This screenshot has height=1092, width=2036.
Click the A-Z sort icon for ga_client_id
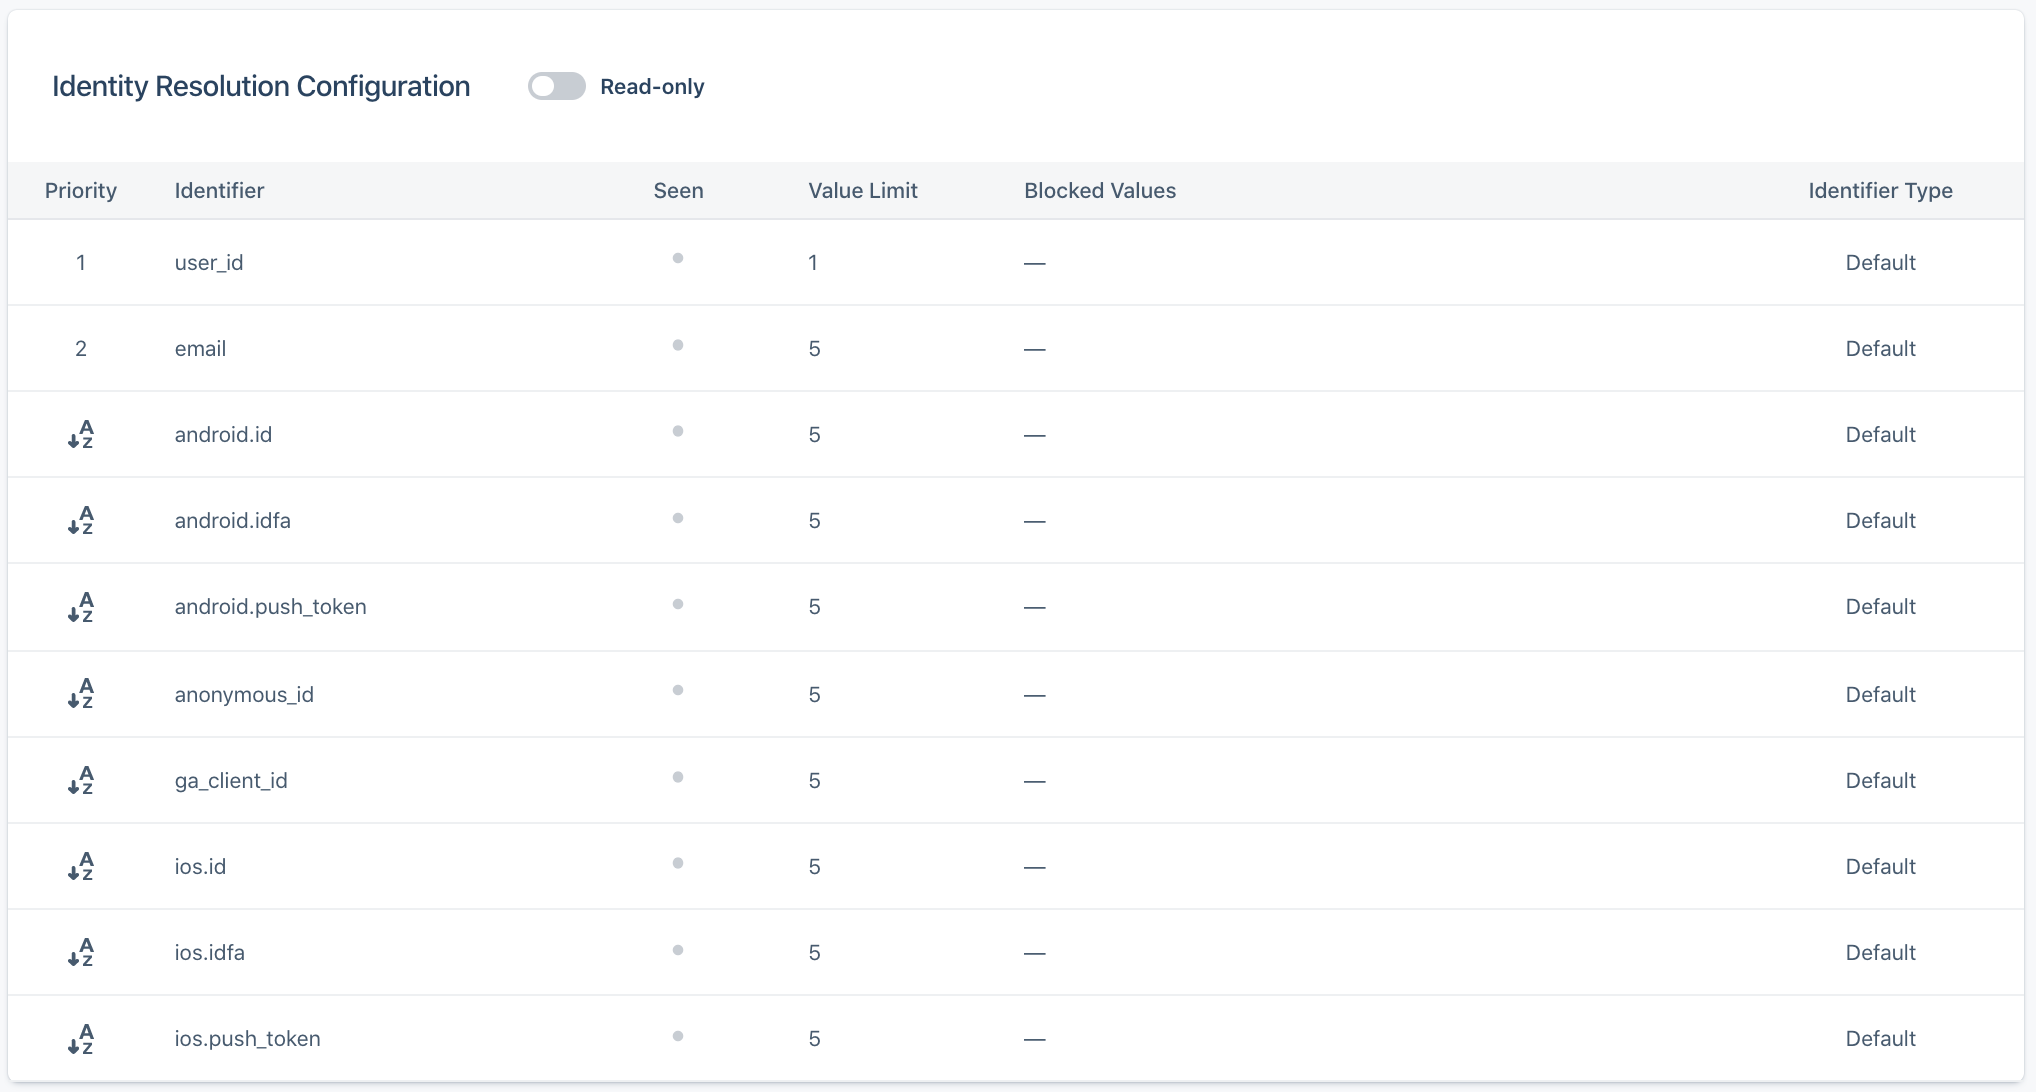pyautogui.click(x=81, y=780)
